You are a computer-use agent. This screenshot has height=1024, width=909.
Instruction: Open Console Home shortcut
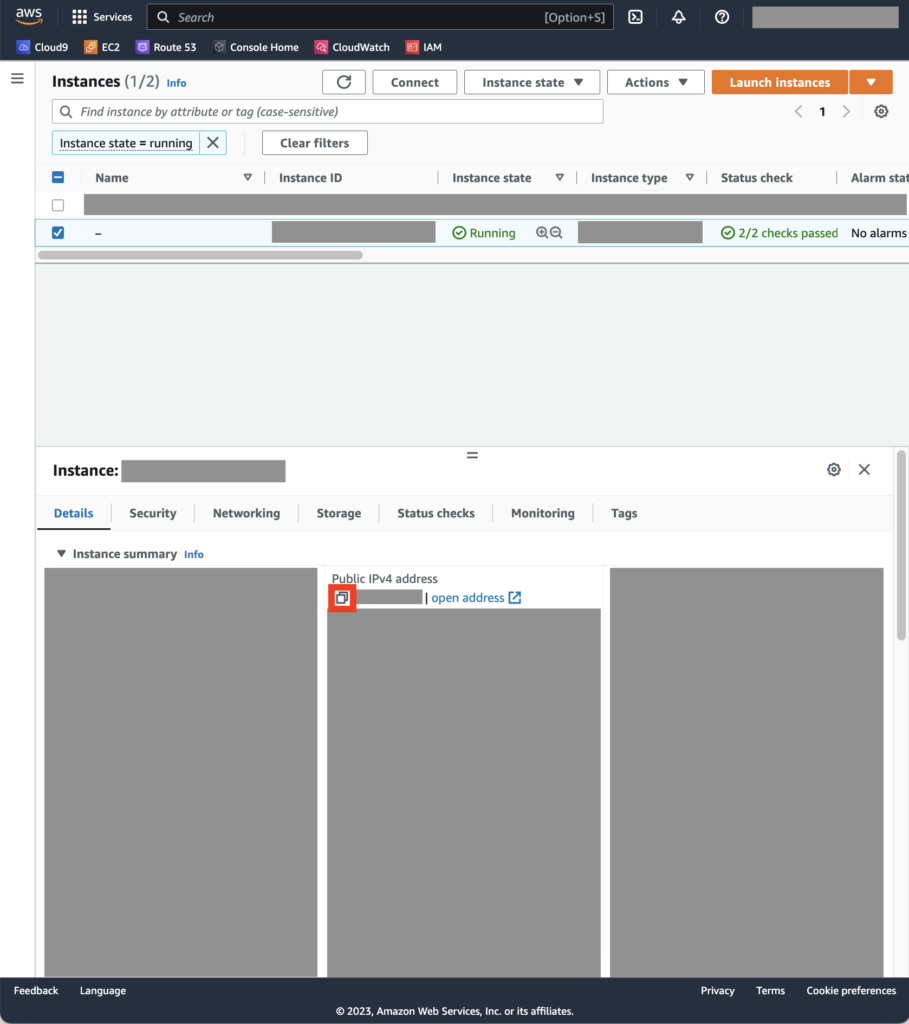point(256,47)
